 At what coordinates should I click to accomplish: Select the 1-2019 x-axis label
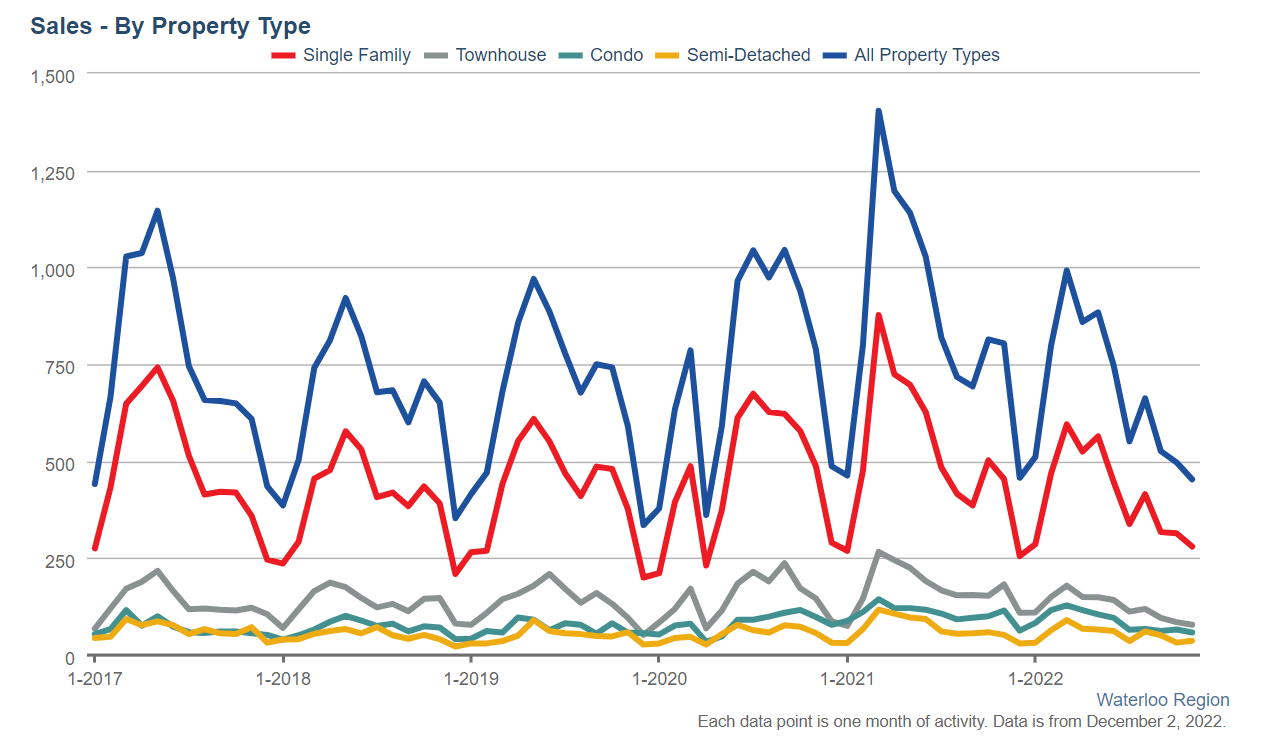pyautogui.click(x=471, y=679)
